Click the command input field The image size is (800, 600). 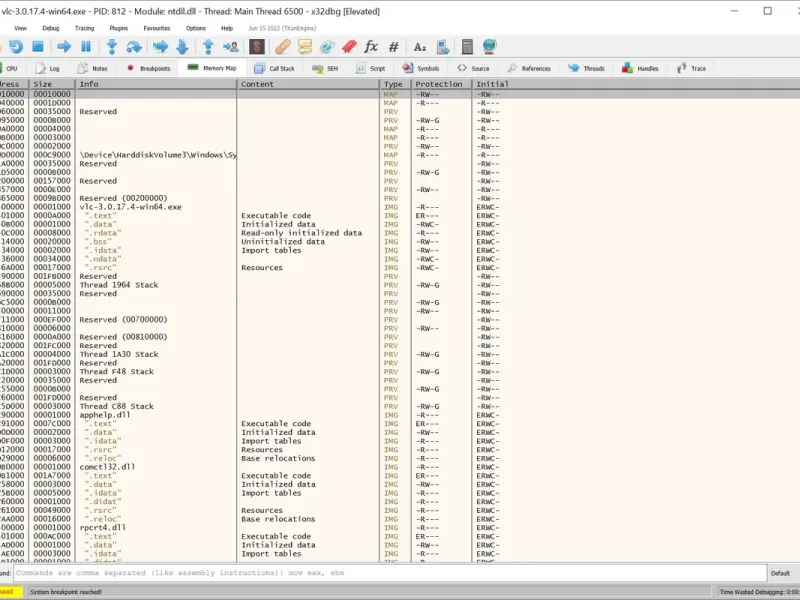(x=390, y=573)
